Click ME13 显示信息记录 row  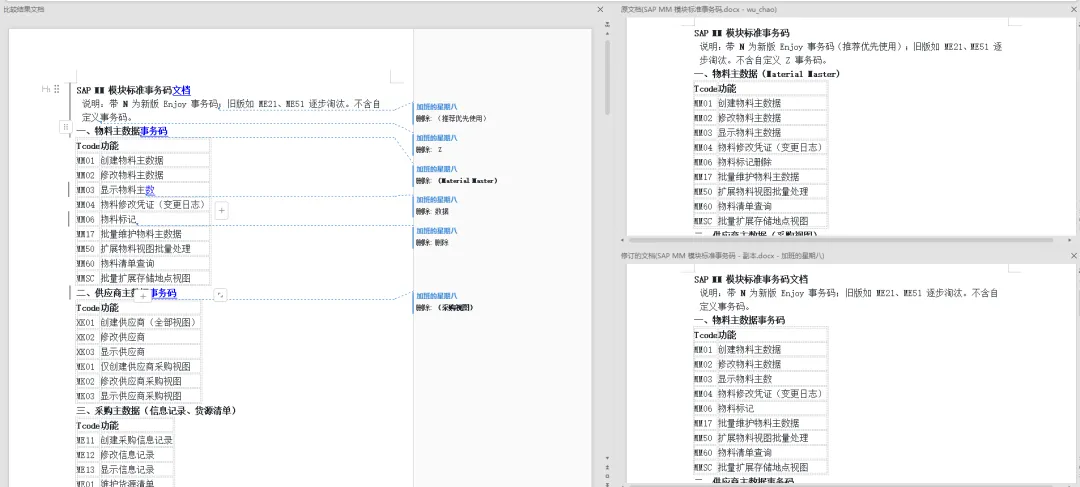[x=125, y=470]
